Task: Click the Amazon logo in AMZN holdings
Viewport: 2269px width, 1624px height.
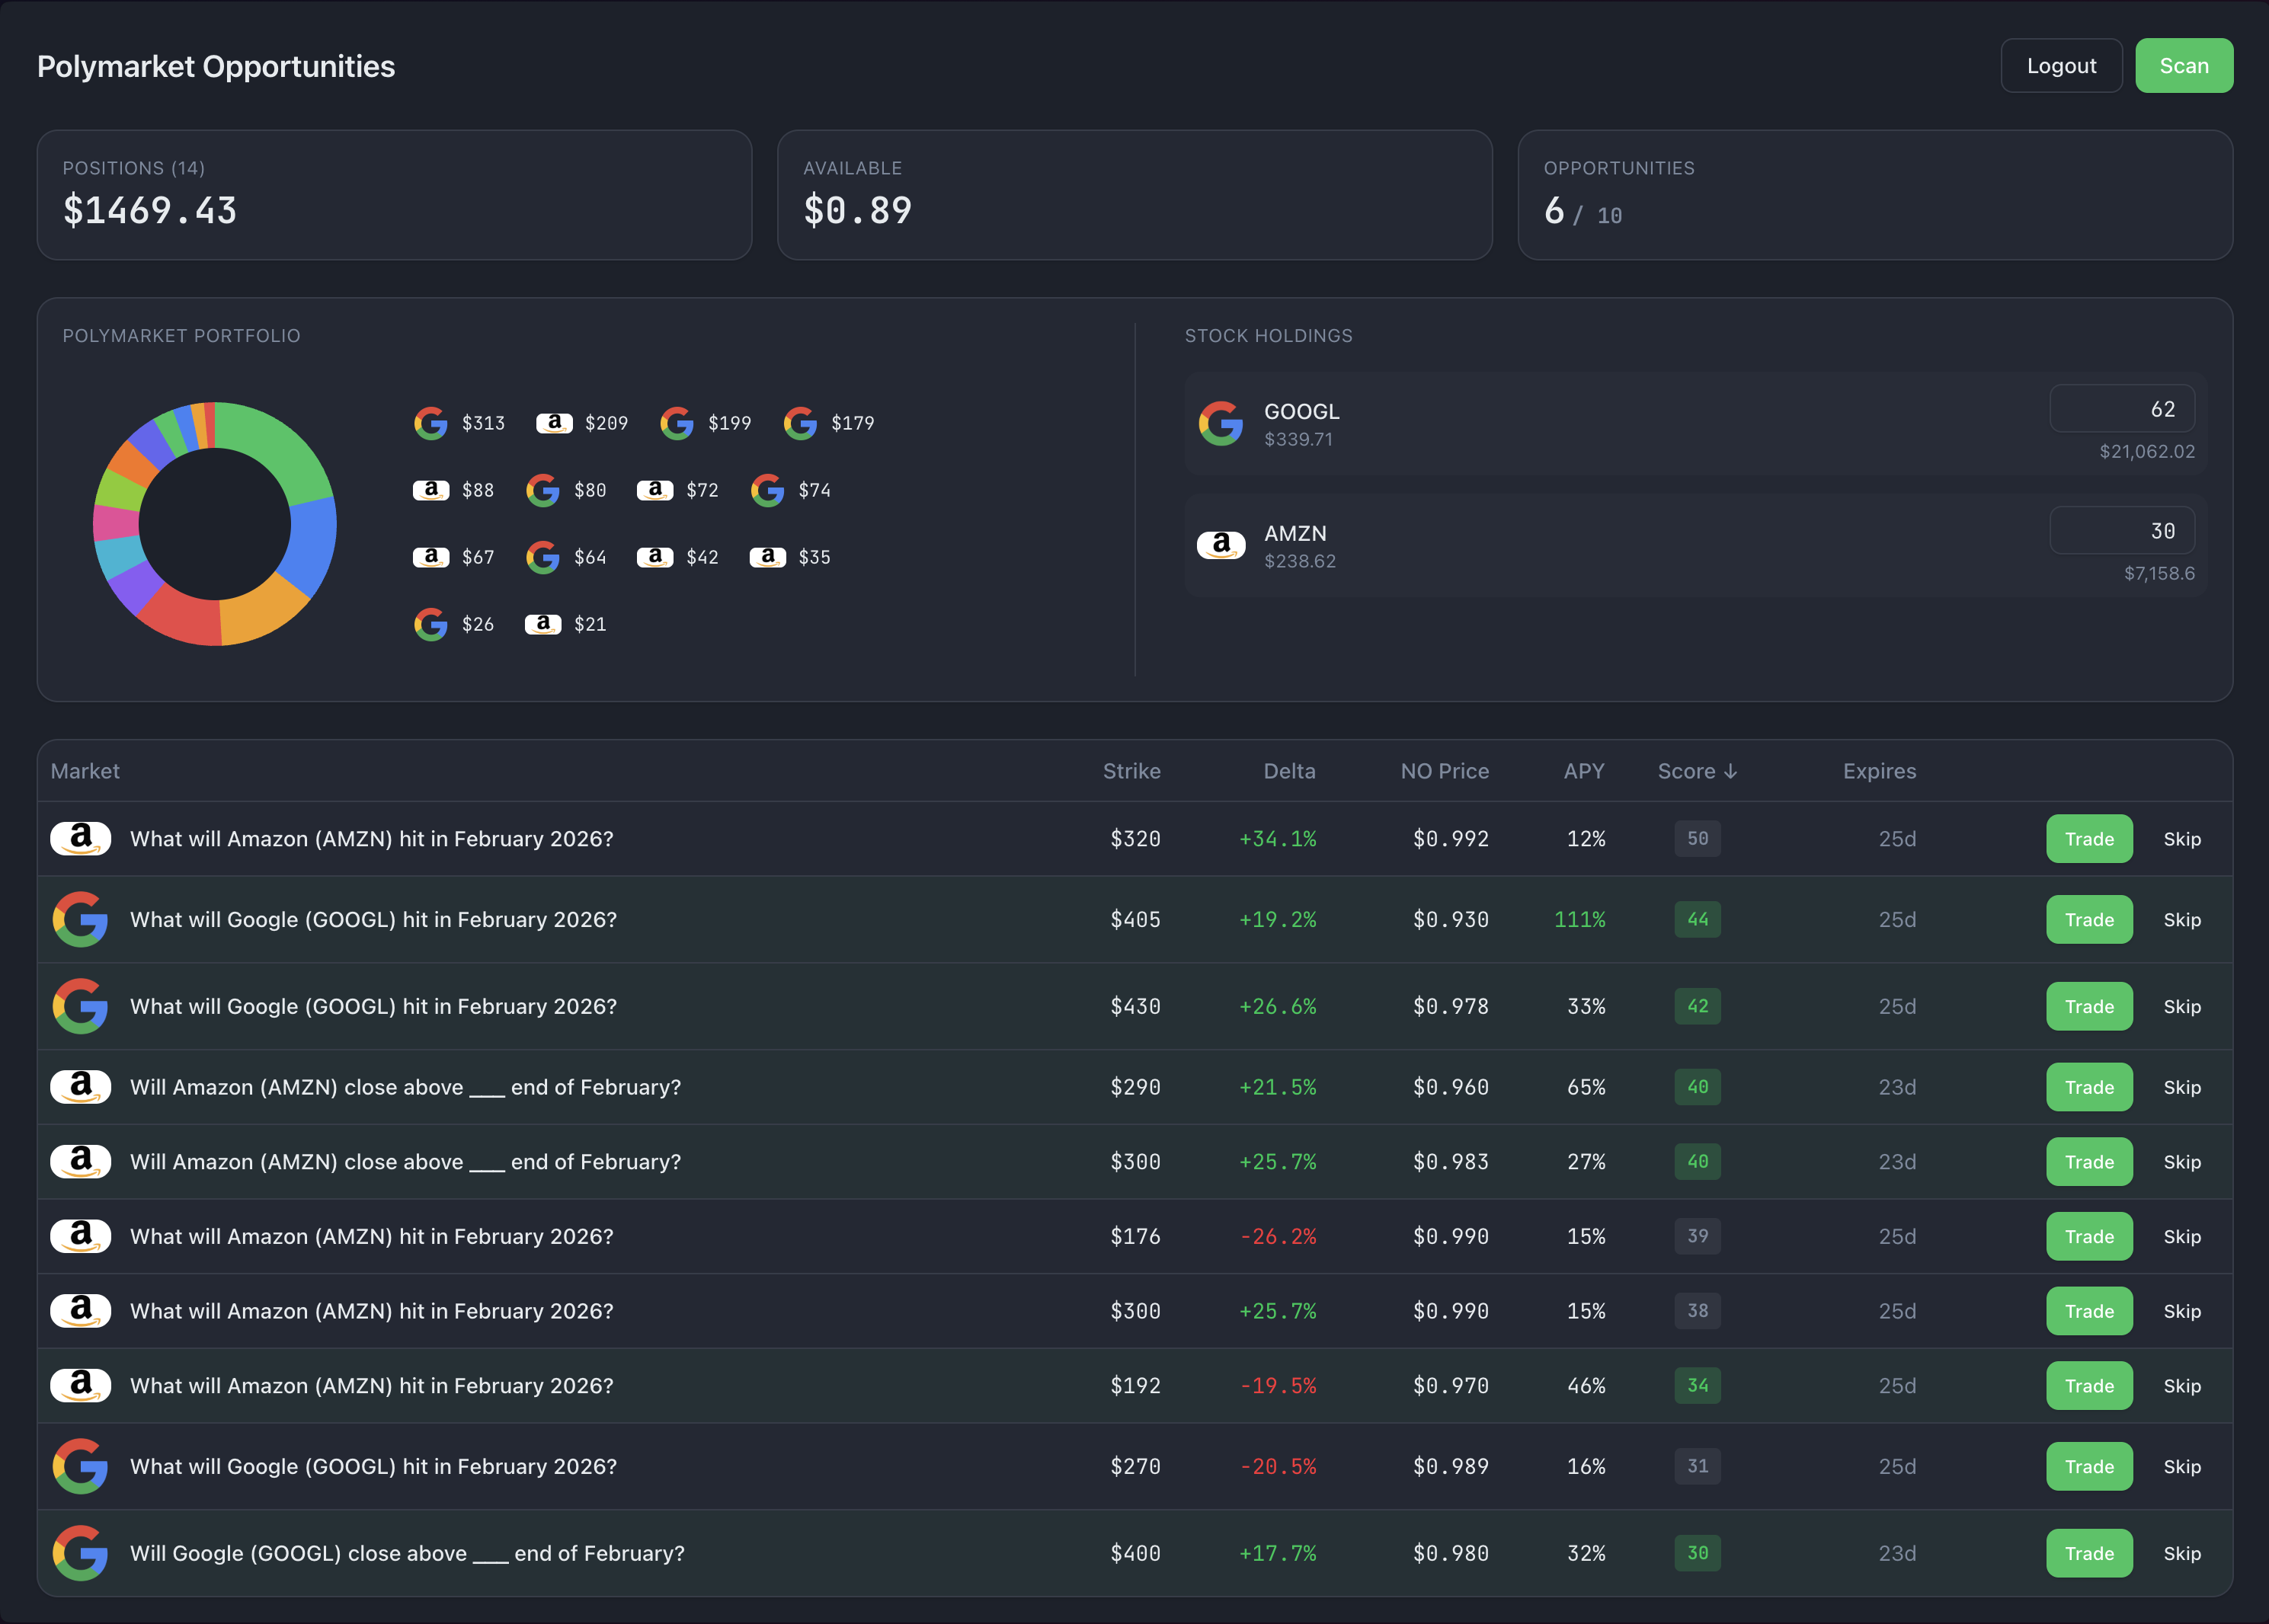Action: pos(1221,545)
